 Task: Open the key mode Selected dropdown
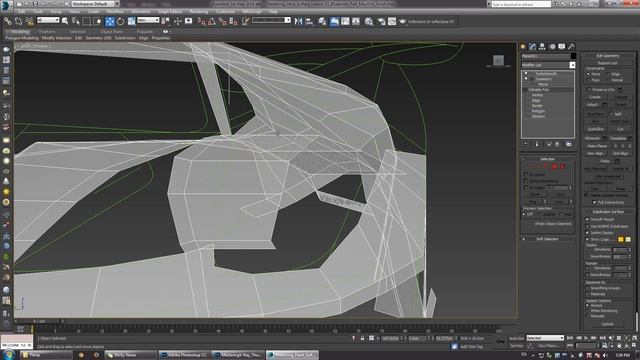544,338
